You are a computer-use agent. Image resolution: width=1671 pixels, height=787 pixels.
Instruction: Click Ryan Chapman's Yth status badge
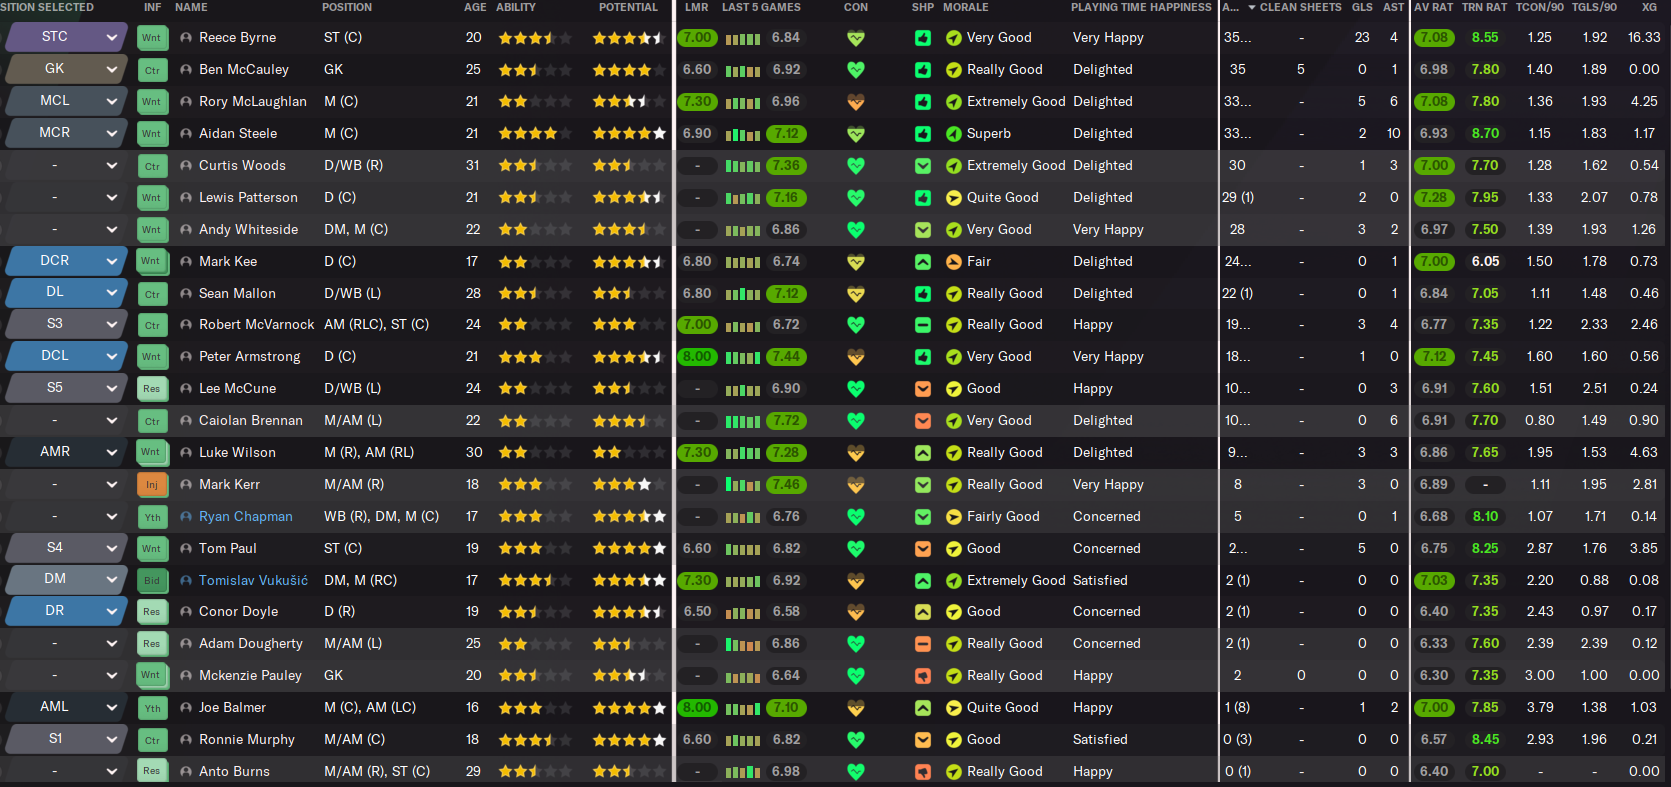point(152,517)
